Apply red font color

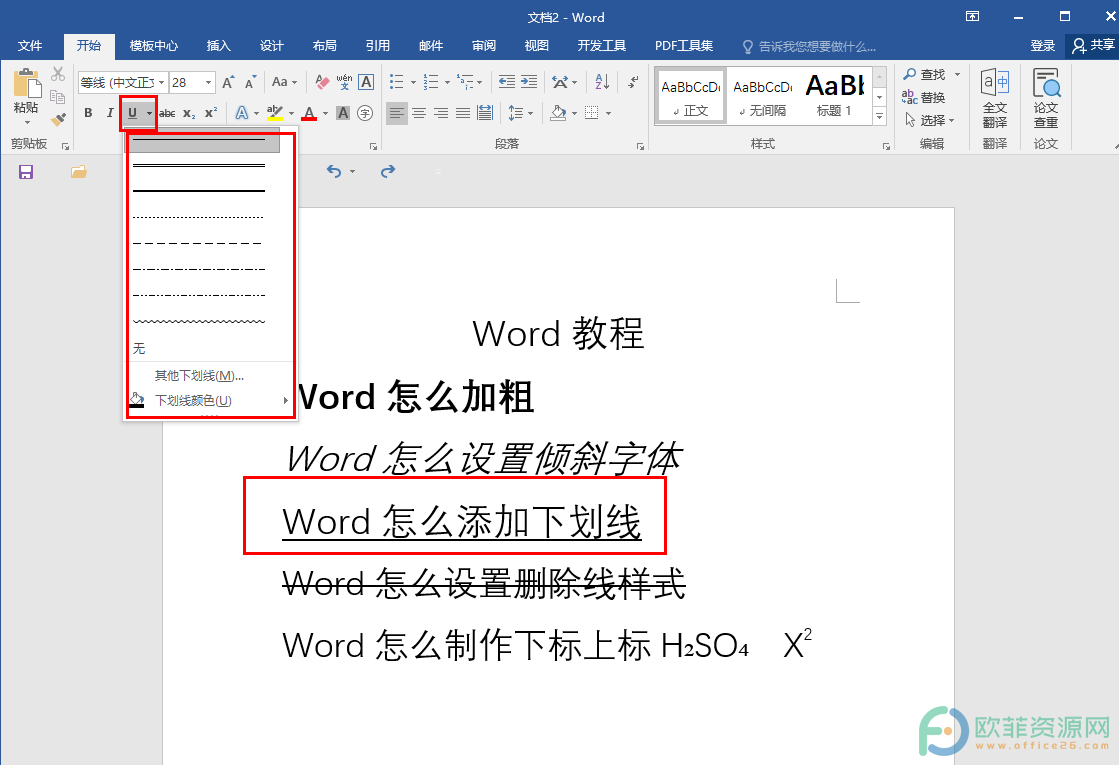309,113
